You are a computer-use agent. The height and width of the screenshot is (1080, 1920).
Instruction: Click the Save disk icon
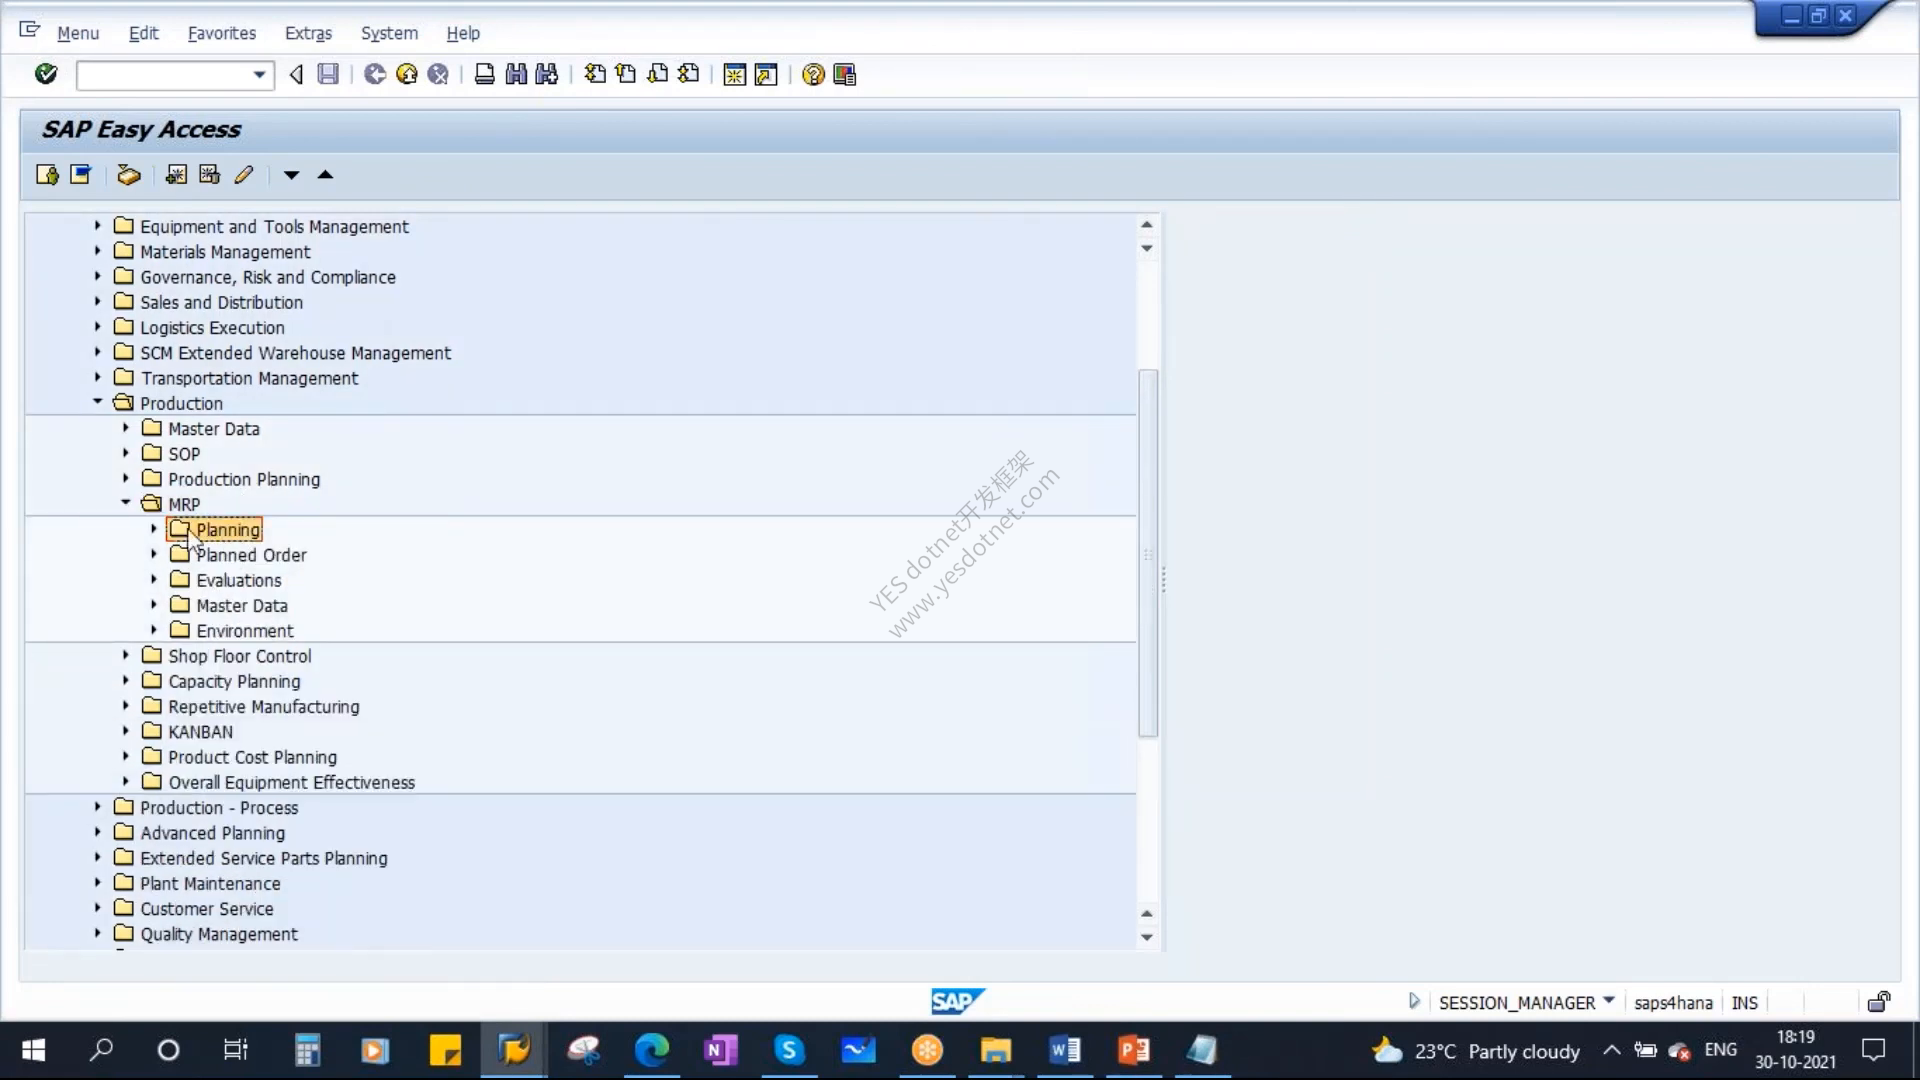tap(328, 74)
